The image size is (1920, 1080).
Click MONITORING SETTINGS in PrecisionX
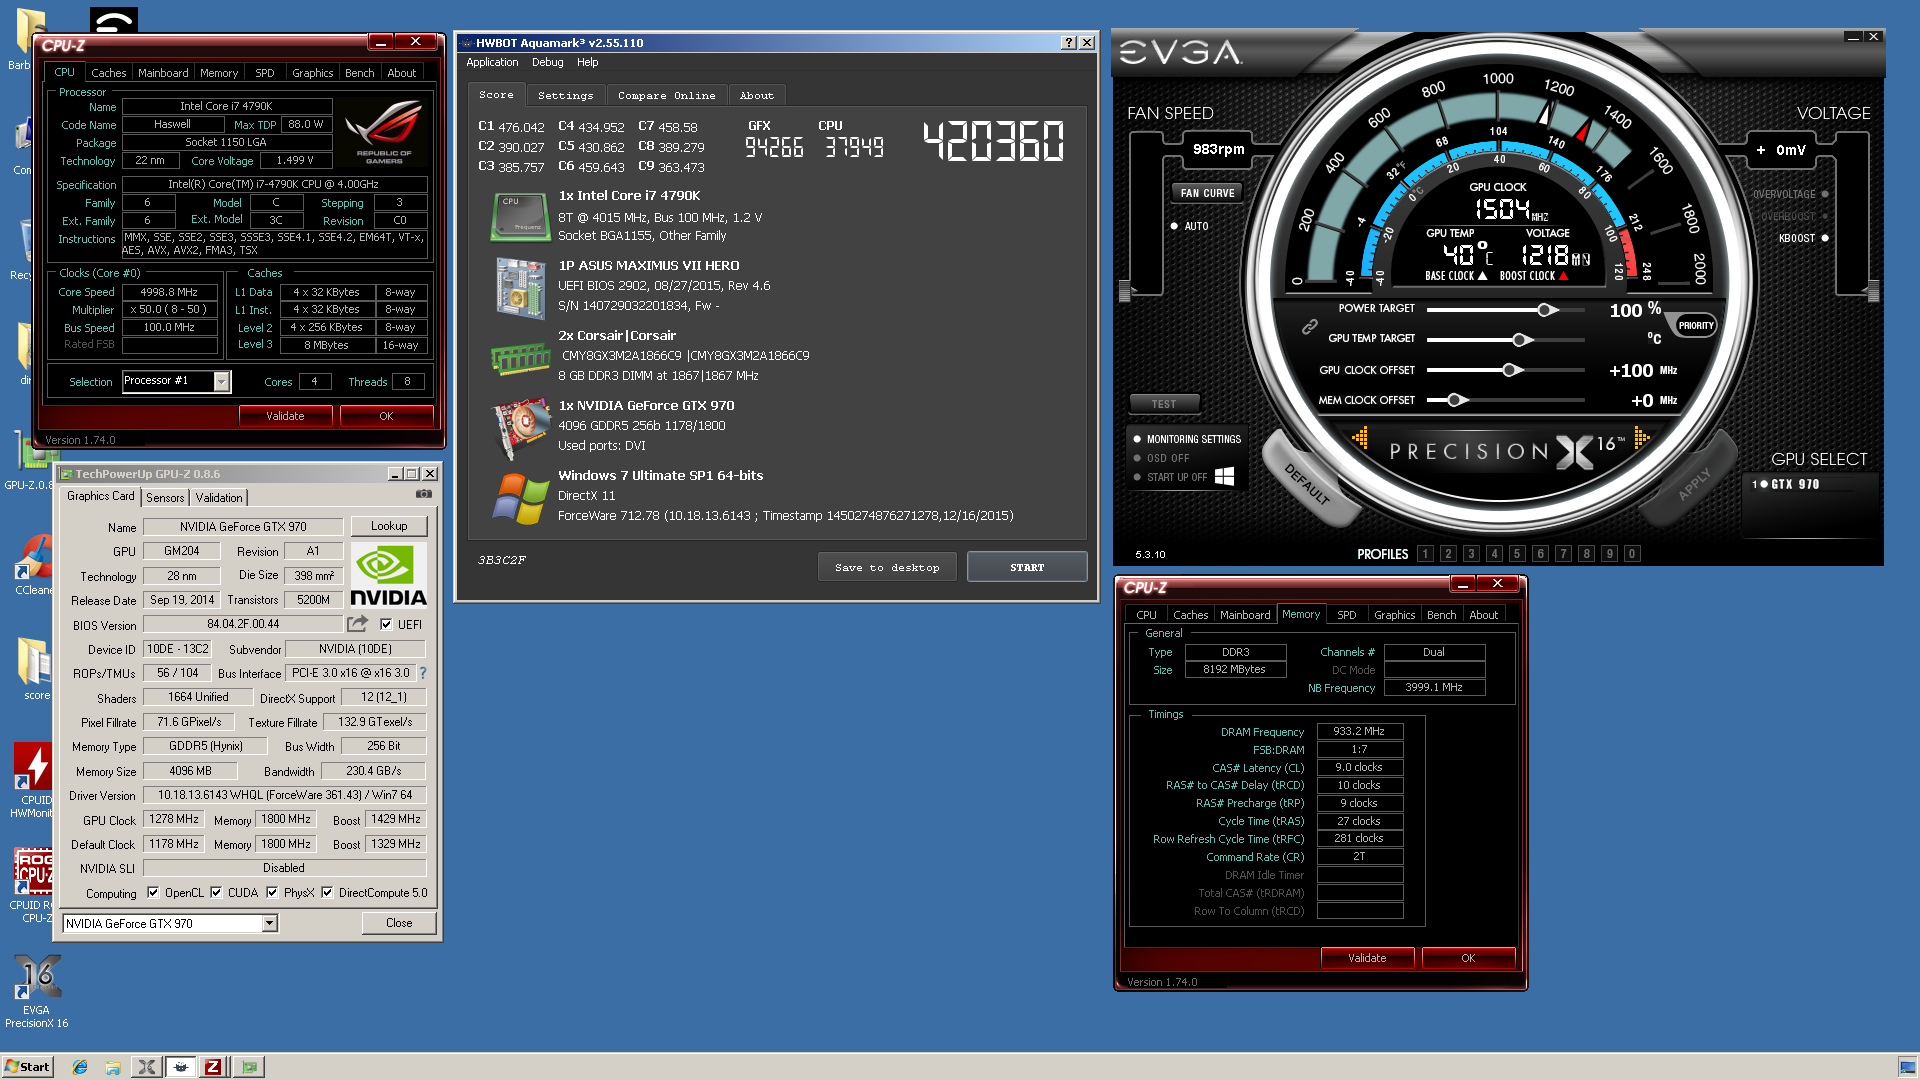(1187, 439)
